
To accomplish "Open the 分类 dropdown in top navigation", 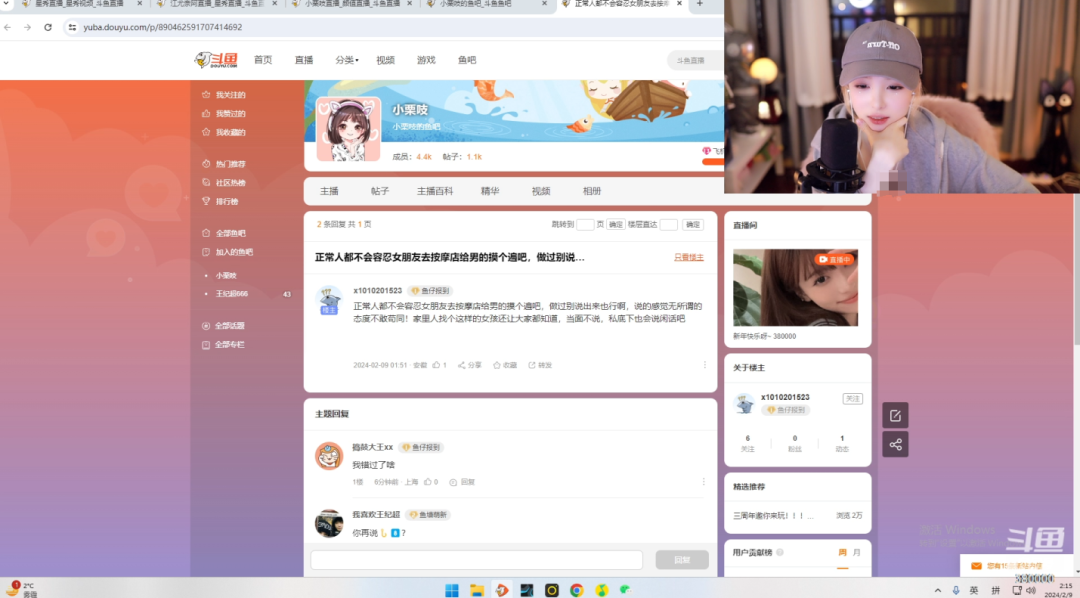I will (346, 60).
